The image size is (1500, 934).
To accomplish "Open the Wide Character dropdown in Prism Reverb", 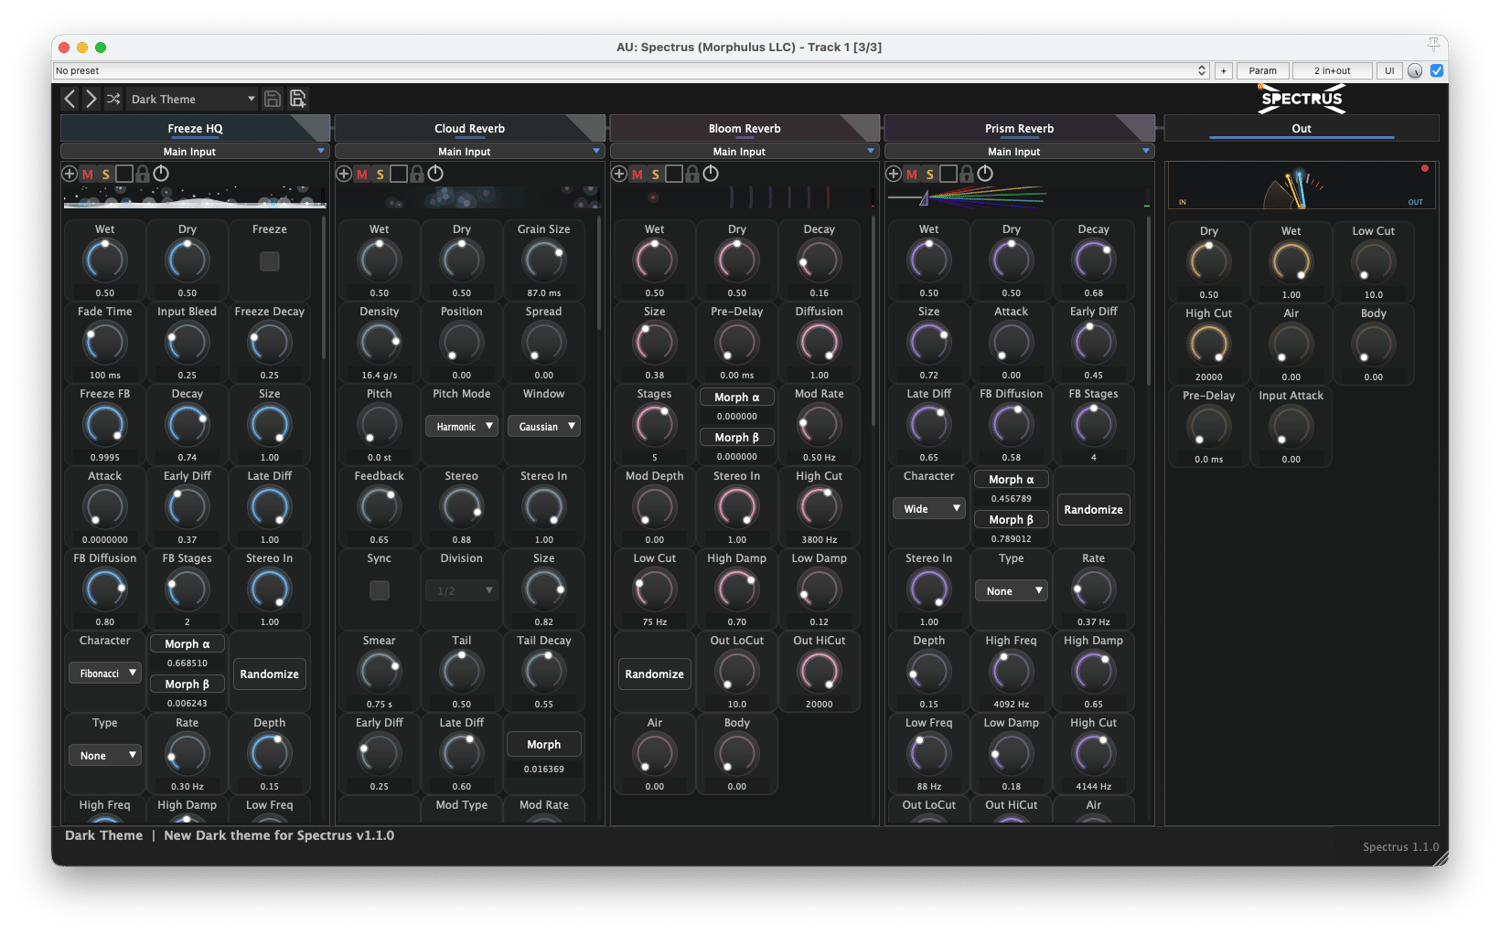I will pyautogui.click(x=929, y=508).
